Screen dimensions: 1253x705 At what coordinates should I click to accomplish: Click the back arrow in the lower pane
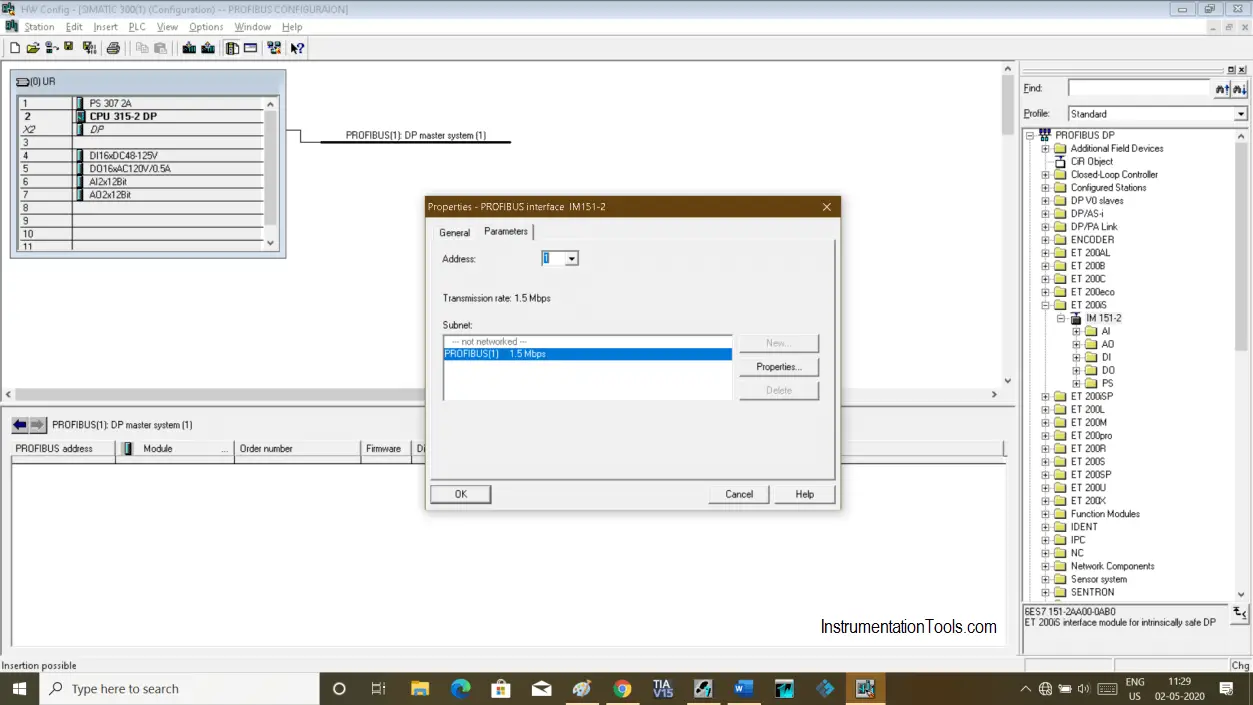pos(20,425)
